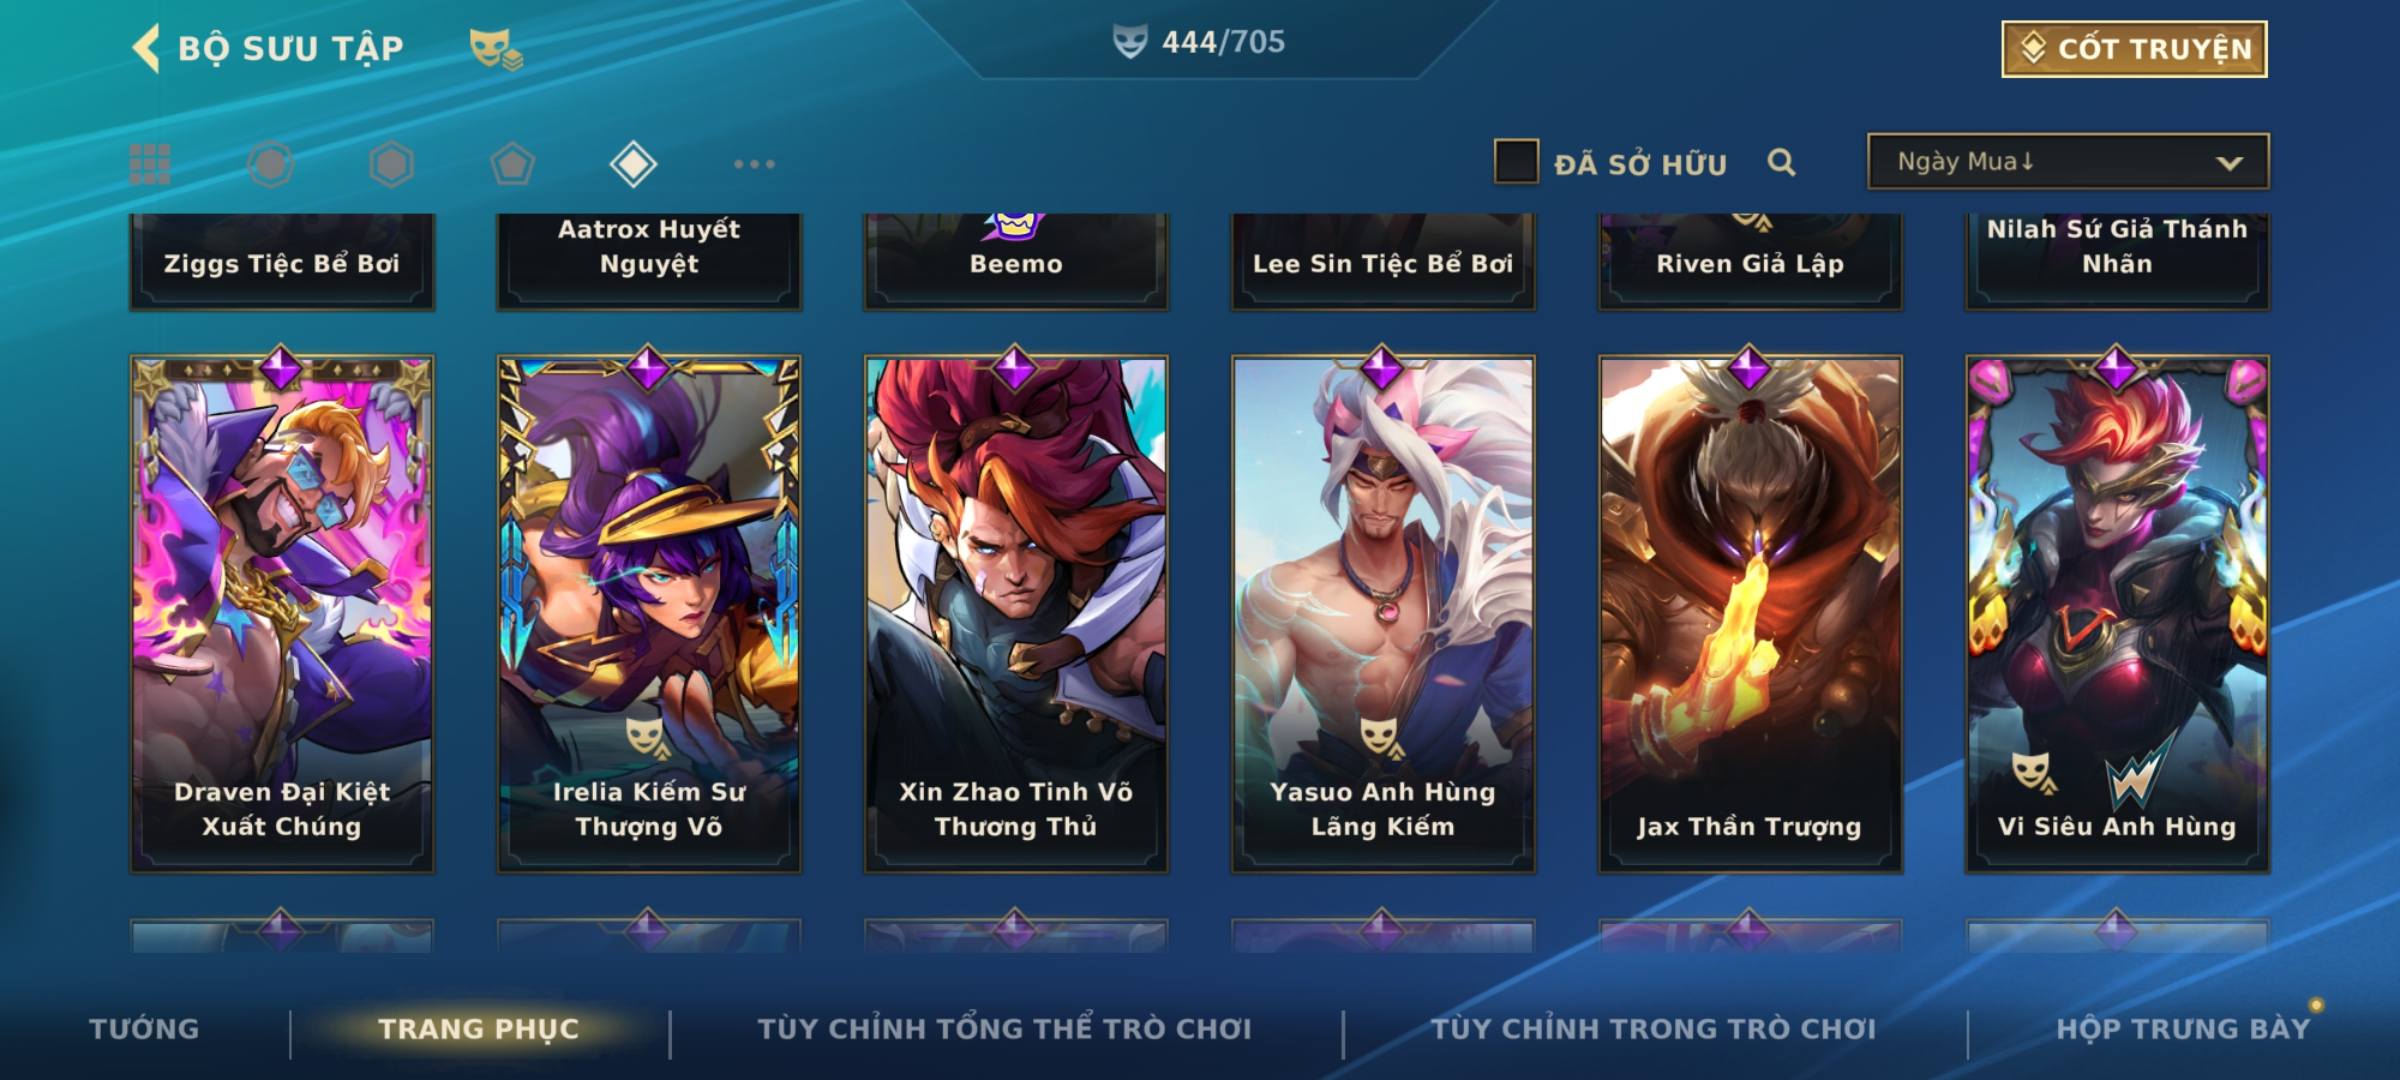
Task: Open the Hộp Trưng Bày tab
Action: click(2183, 1029)
